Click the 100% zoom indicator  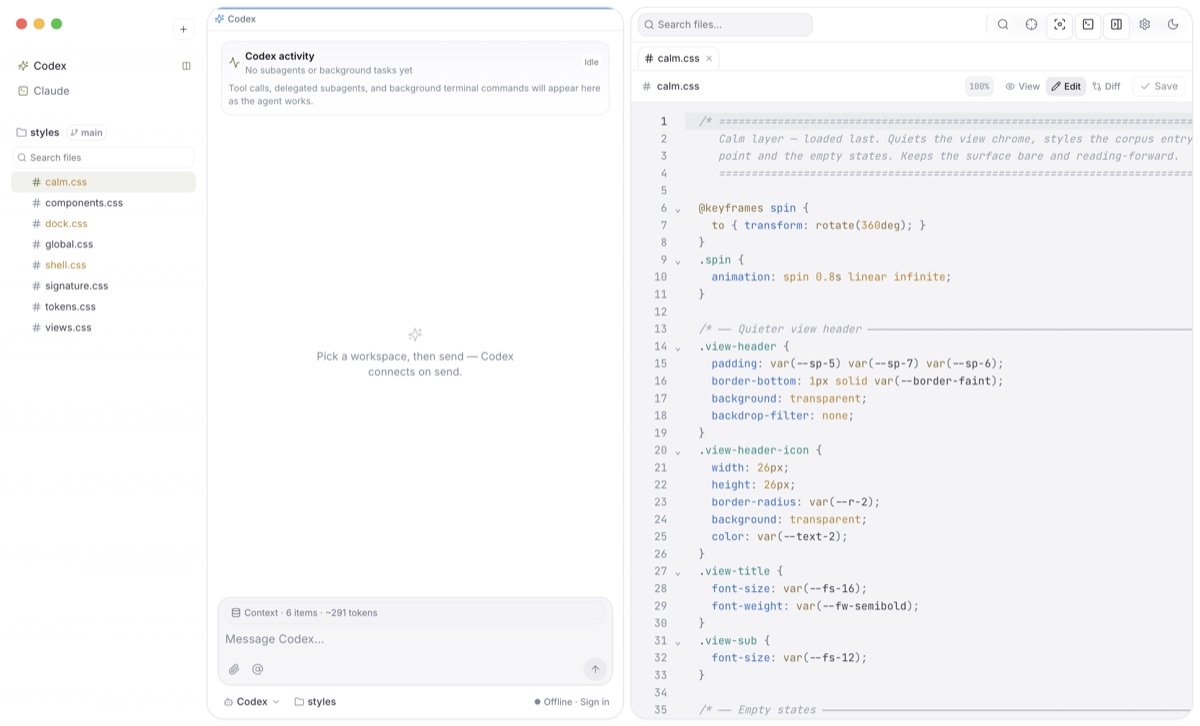tap(979, 86)
